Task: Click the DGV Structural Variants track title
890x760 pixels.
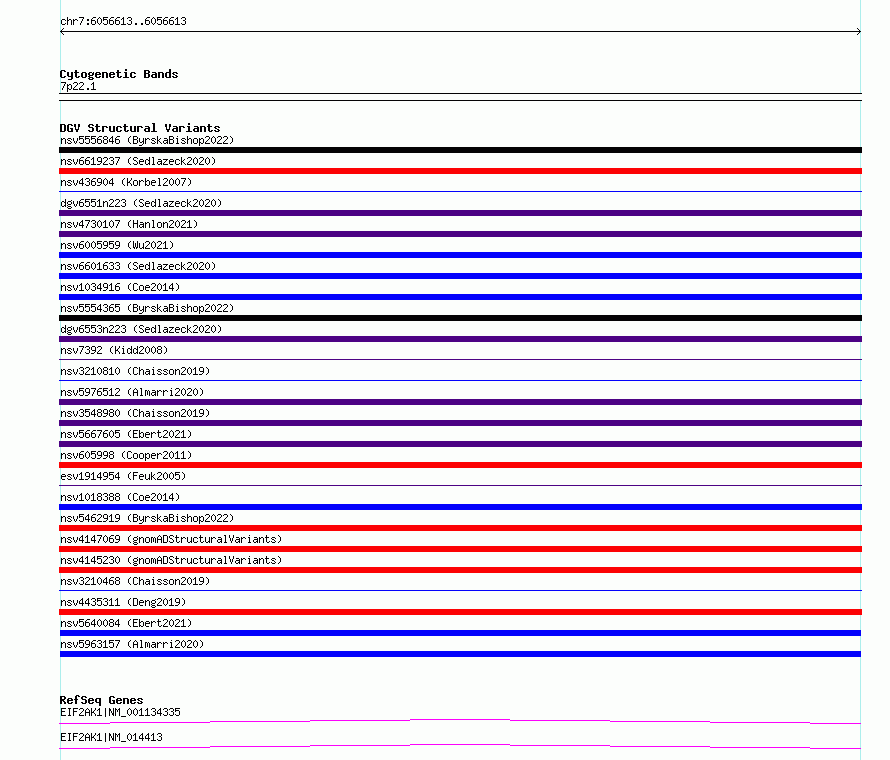Action: [x=140, y=128]
